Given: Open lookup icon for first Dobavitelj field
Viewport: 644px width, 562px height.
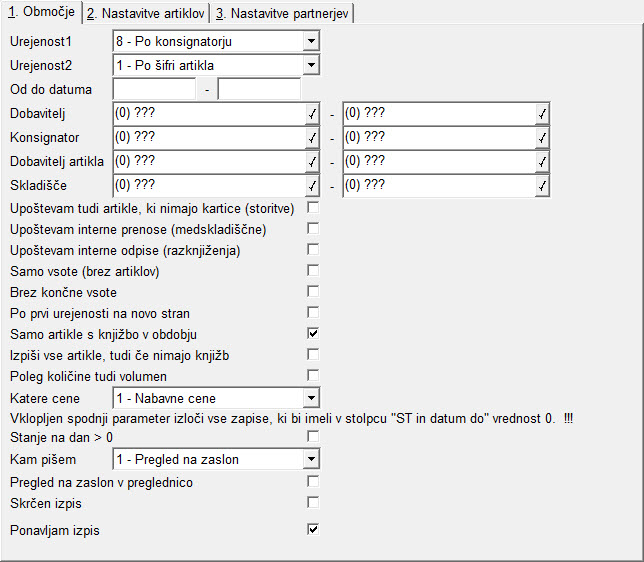Looking at the screenshot, I should tap(312, 114).
